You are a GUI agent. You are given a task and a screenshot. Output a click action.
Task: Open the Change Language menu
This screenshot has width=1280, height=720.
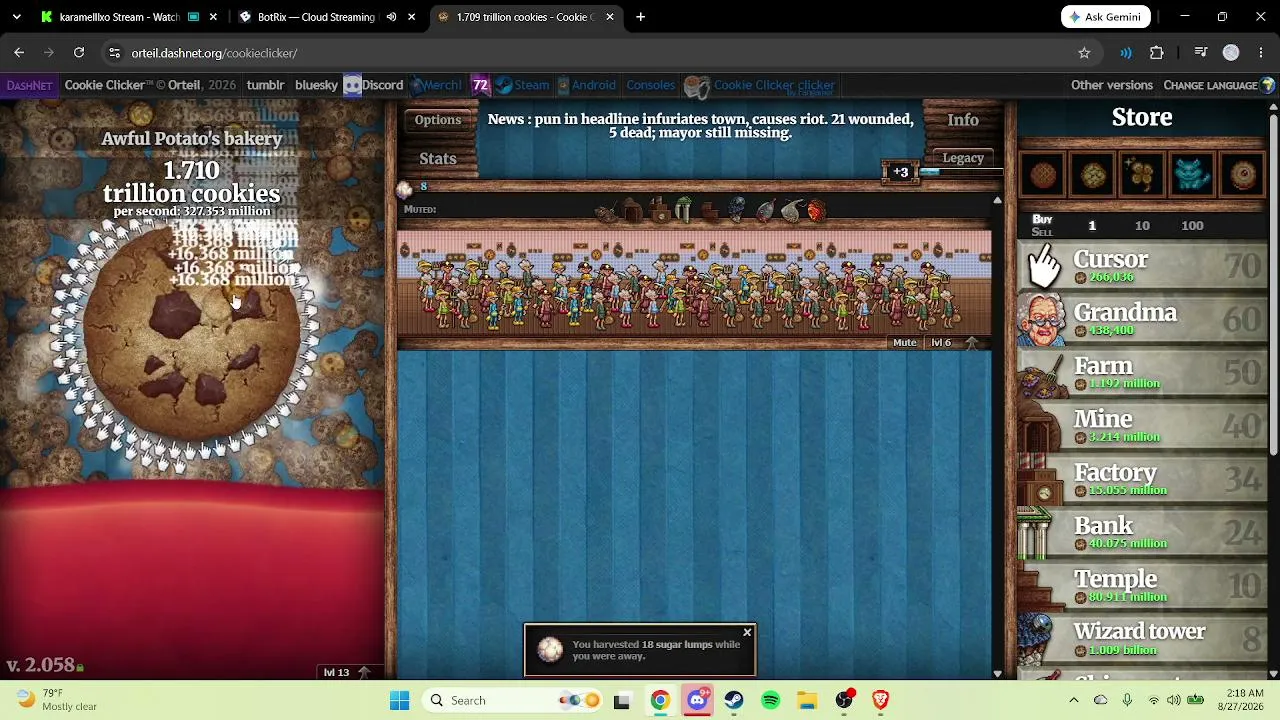pos(1219,85)
